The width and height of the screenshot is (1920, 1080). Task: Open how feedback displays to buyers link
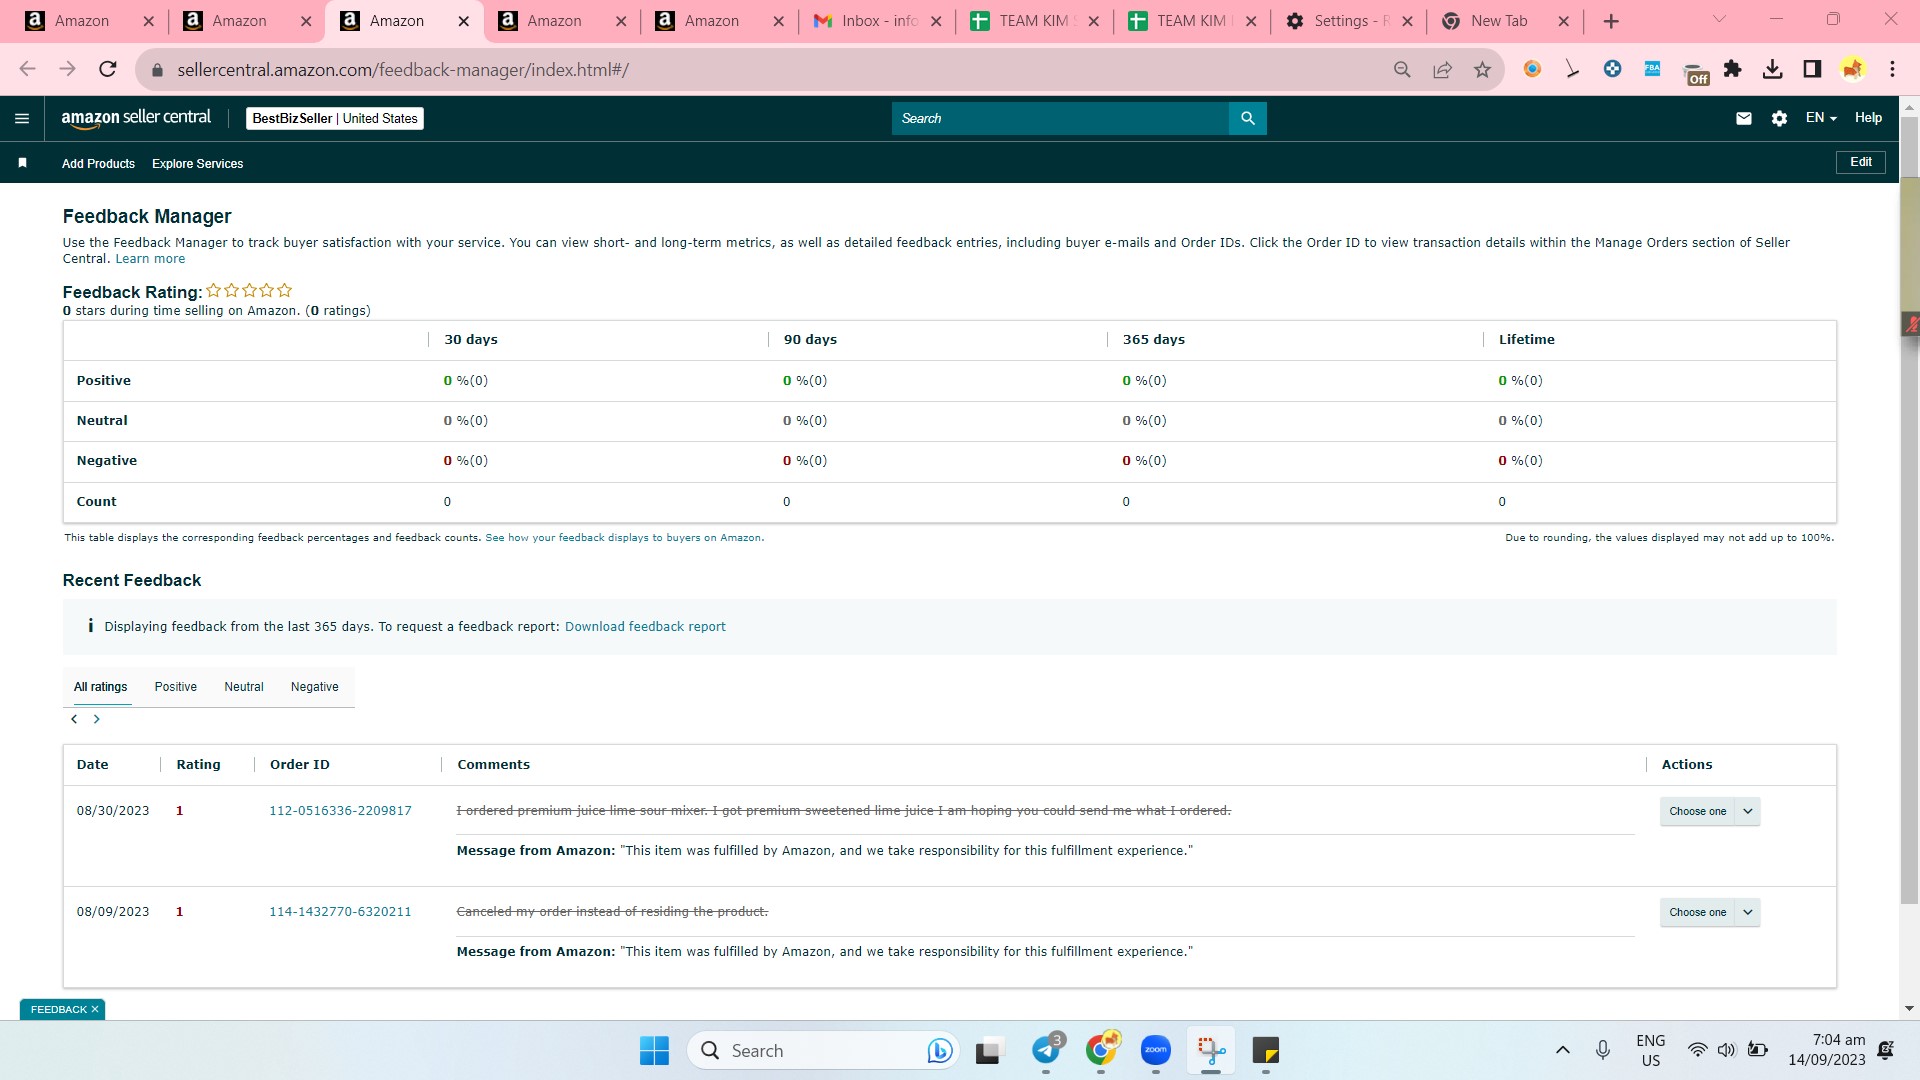point(623,538)
